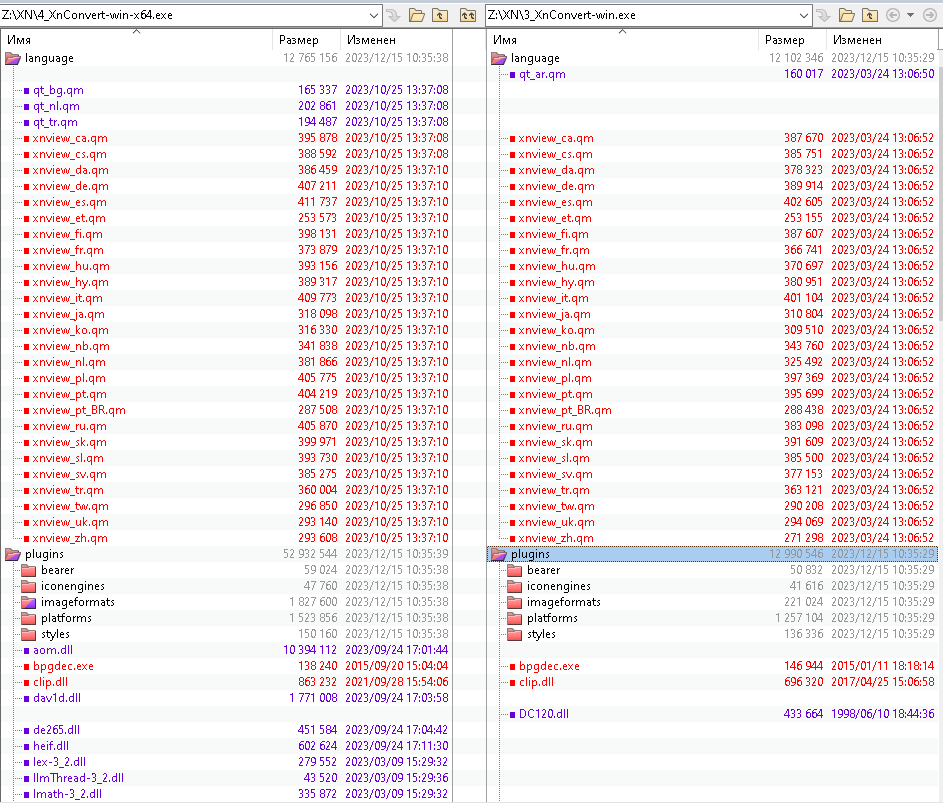Click the right pane back arrow
The width and height of the screenshot is (943, 804).
(892, 15)
